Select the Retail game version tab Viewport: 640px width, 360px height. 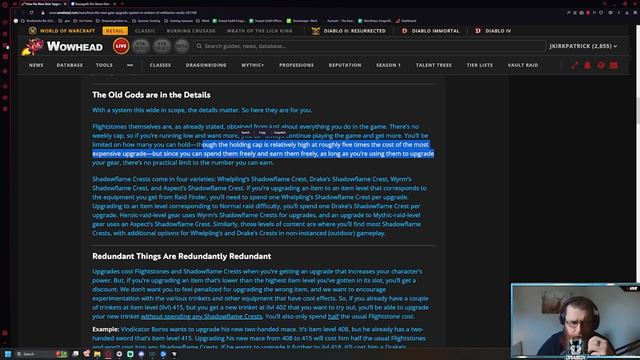point(115,31)
